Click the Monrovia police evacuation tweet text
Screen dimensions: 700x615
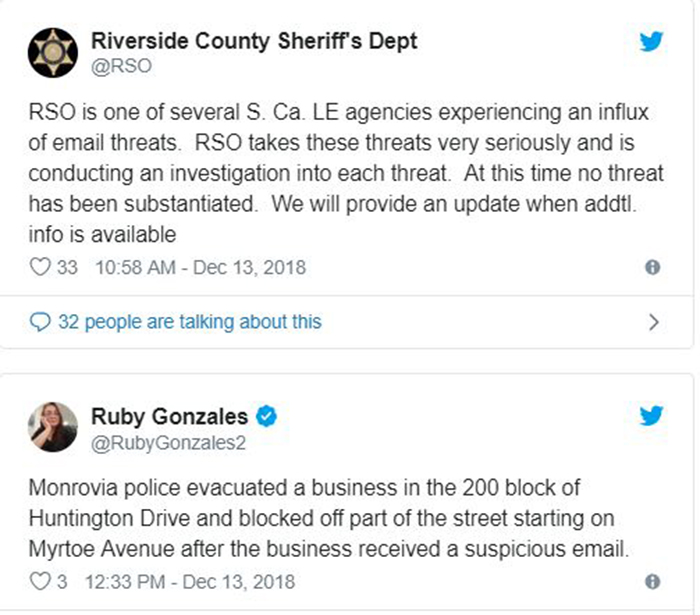click(329, 518)
